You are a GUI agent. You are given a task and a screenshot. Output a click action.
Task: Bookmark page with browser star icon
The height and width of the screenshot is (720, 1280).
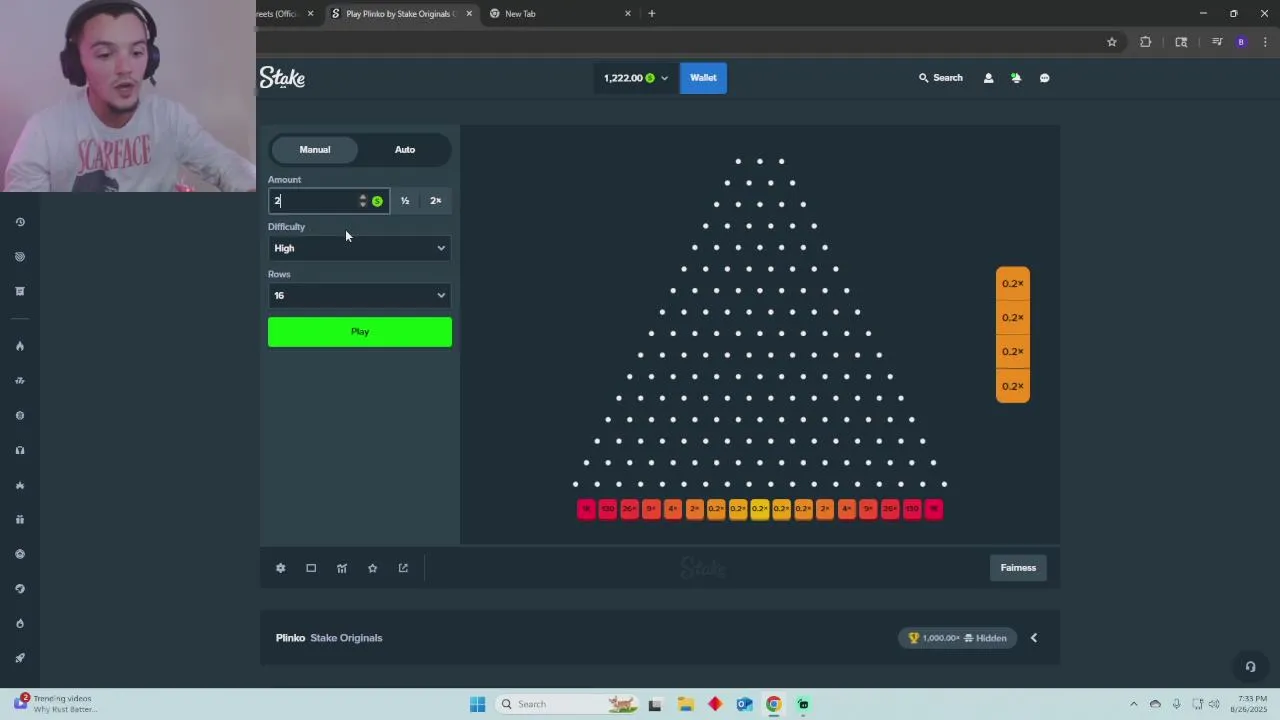[1112, 42]
